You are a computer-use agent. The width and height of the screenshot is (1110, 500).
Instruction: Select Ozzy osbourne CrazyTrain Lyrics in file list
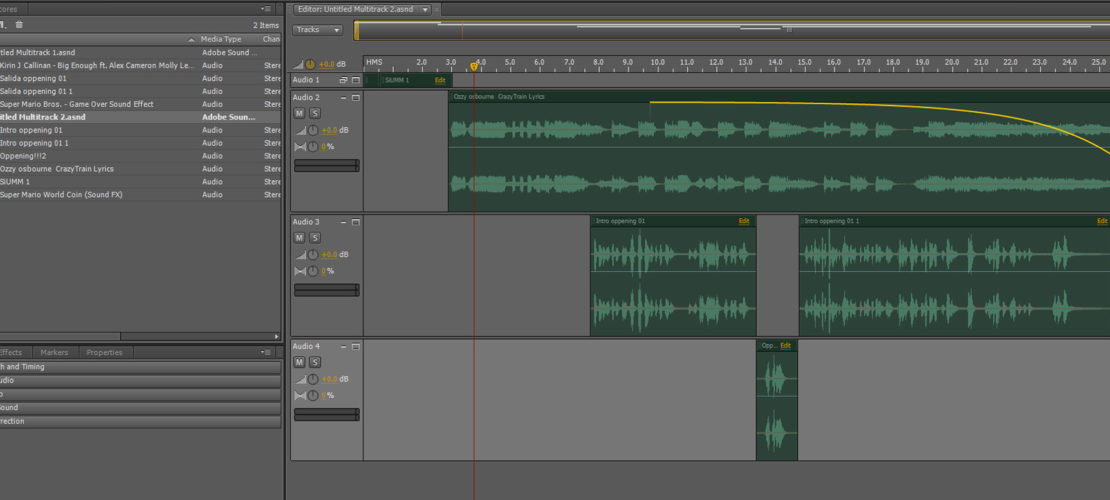tap(60, 169)
